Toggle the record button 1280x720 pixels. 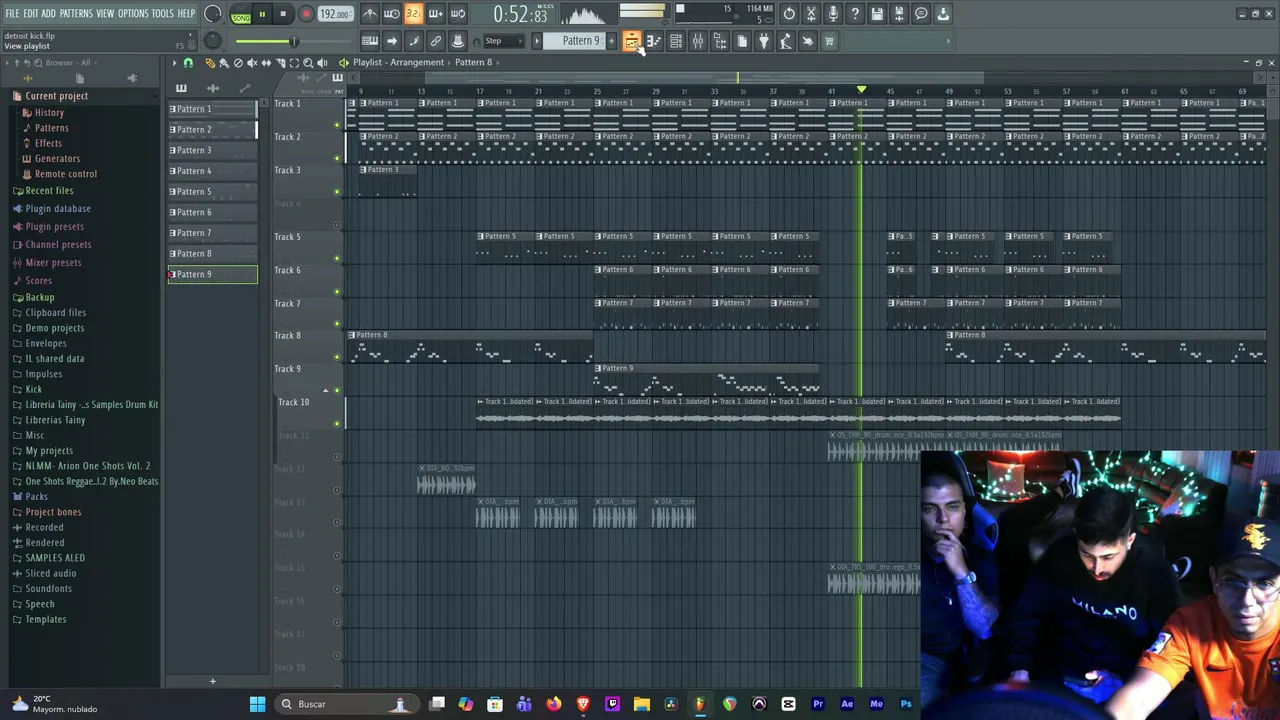point(306,14)
